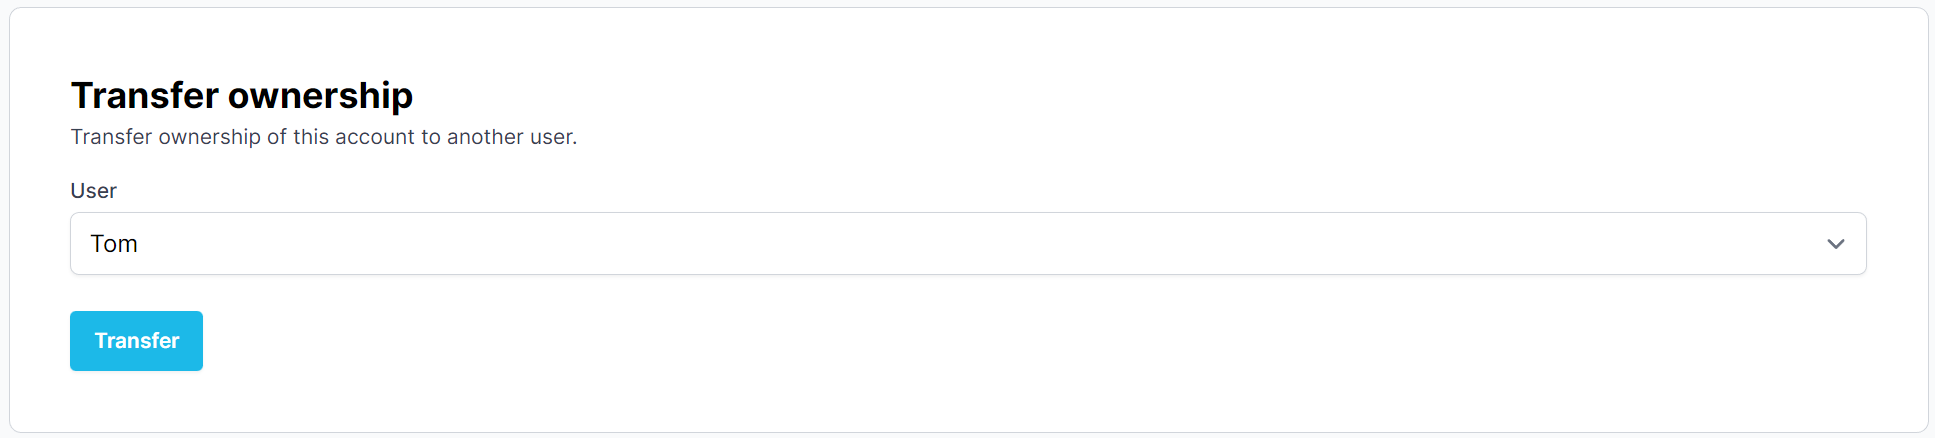
Task: Click the bold Transfer ownership title
Action: 241,96
